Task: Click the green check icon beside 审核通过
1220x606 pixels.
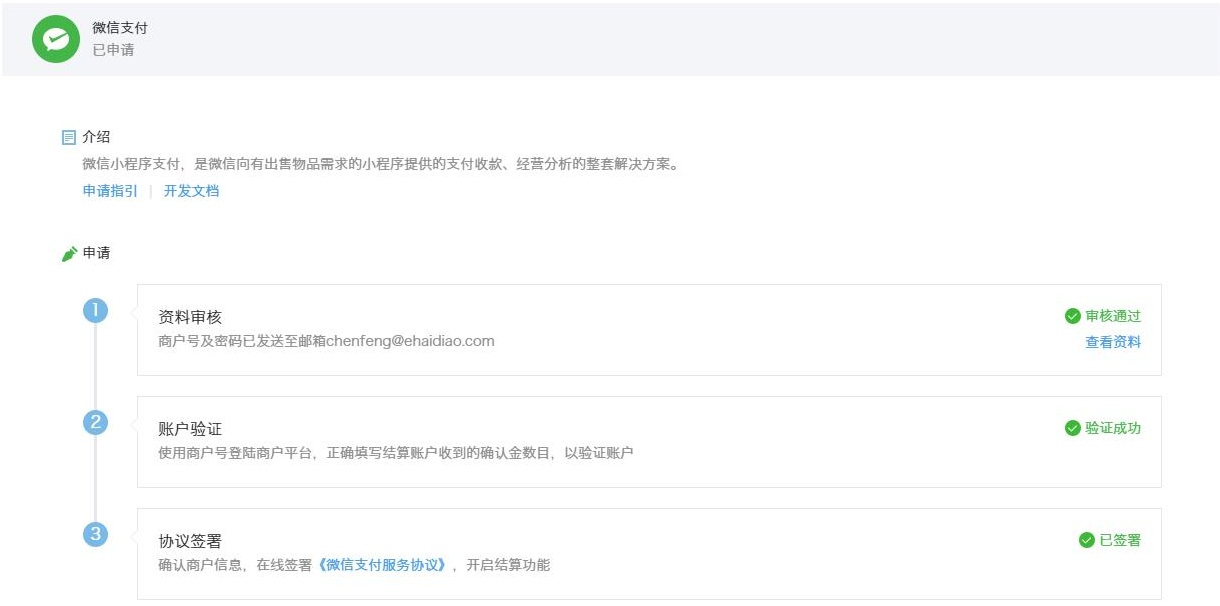Action: 1073,316
